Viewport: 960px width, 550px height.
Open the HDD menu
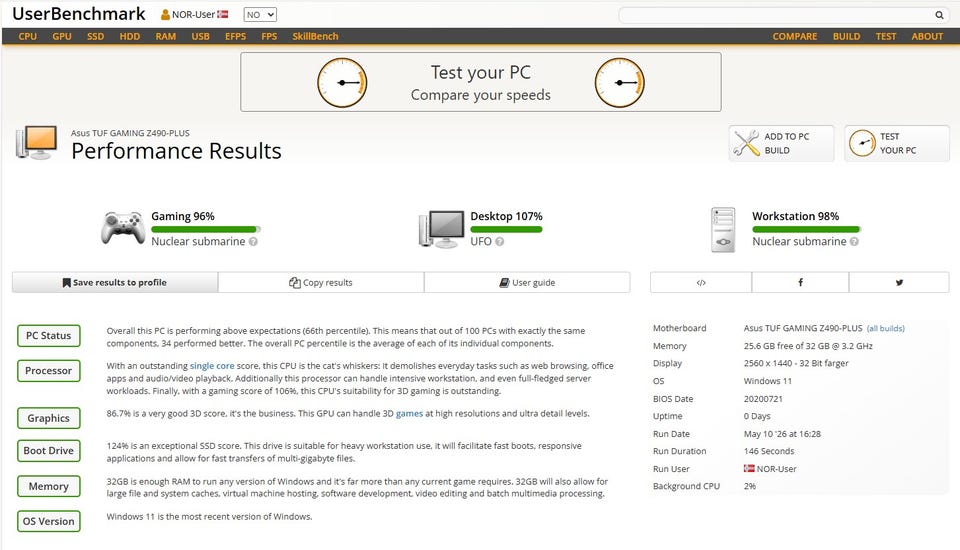click(x=130, y=36)
